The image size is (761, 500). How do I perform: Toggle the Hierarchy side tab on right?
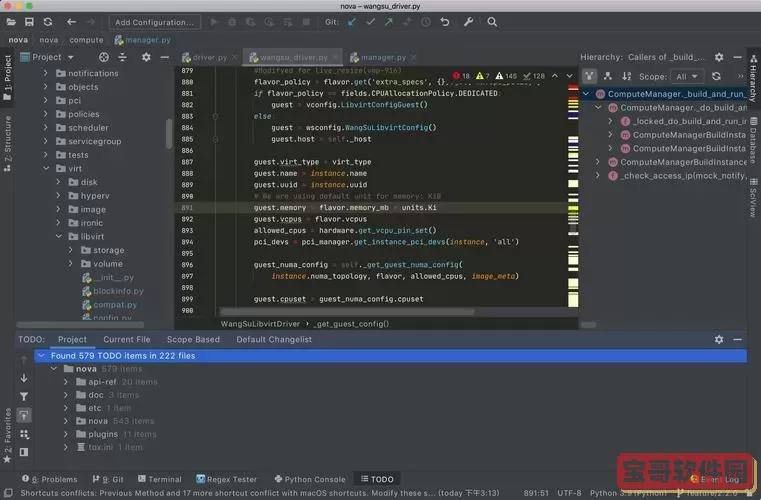[753, 78]
